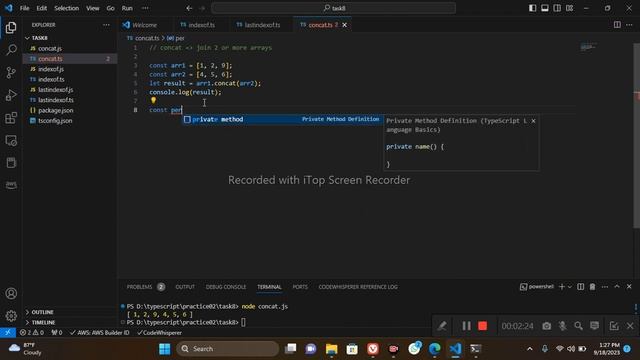The width and height of the screenshot is (640, 360).
Task: Open new terminal profile dropdown arrow
Action: 570,287
